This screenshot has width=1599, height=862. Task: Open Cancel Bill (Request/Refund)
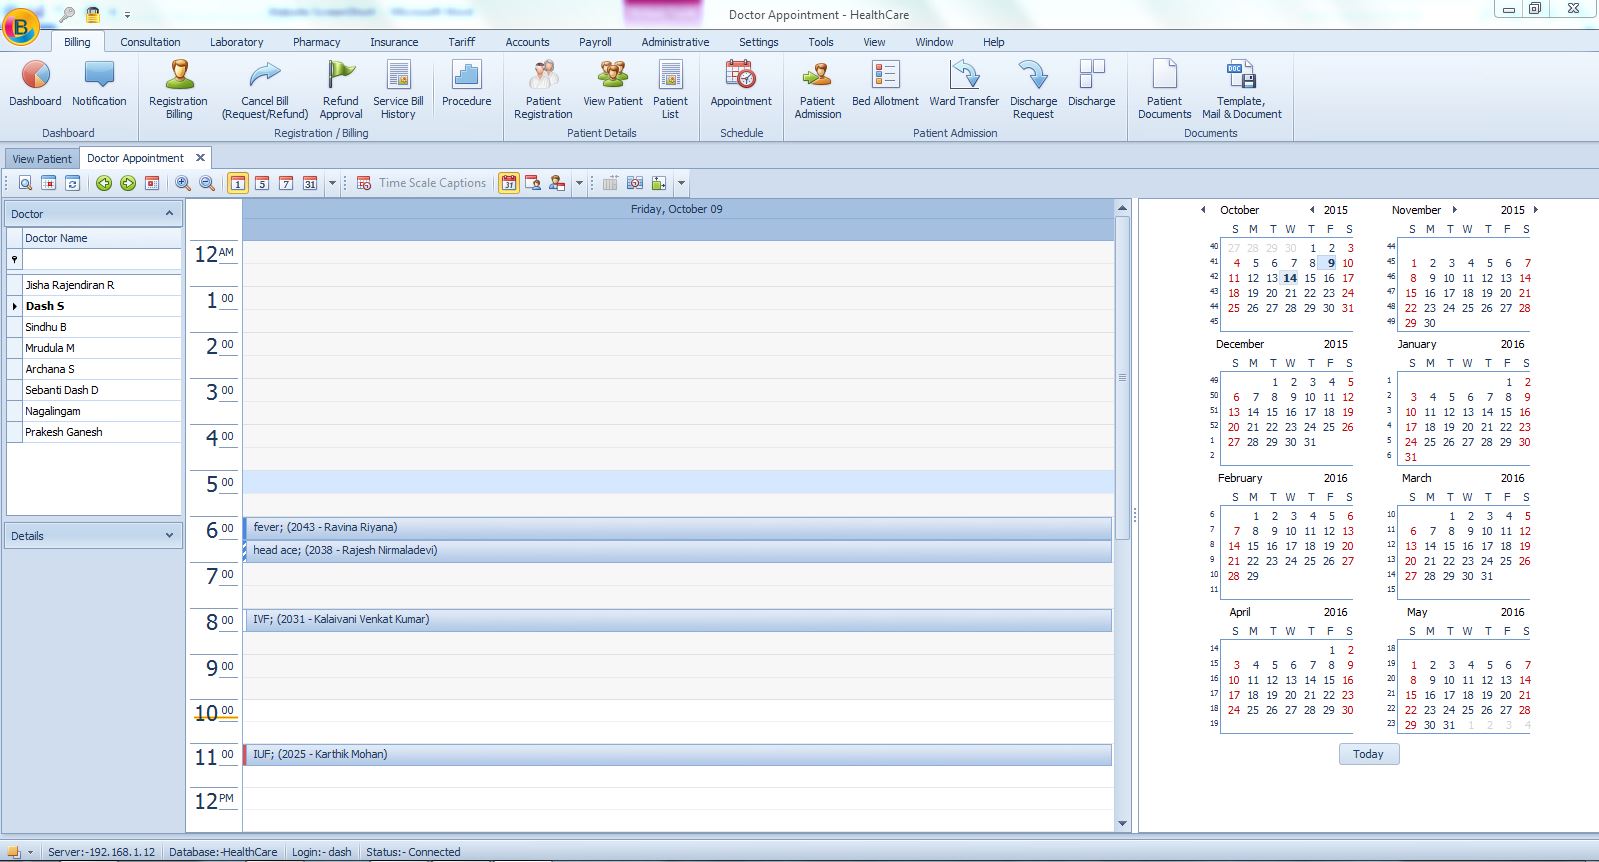(265, 90)
